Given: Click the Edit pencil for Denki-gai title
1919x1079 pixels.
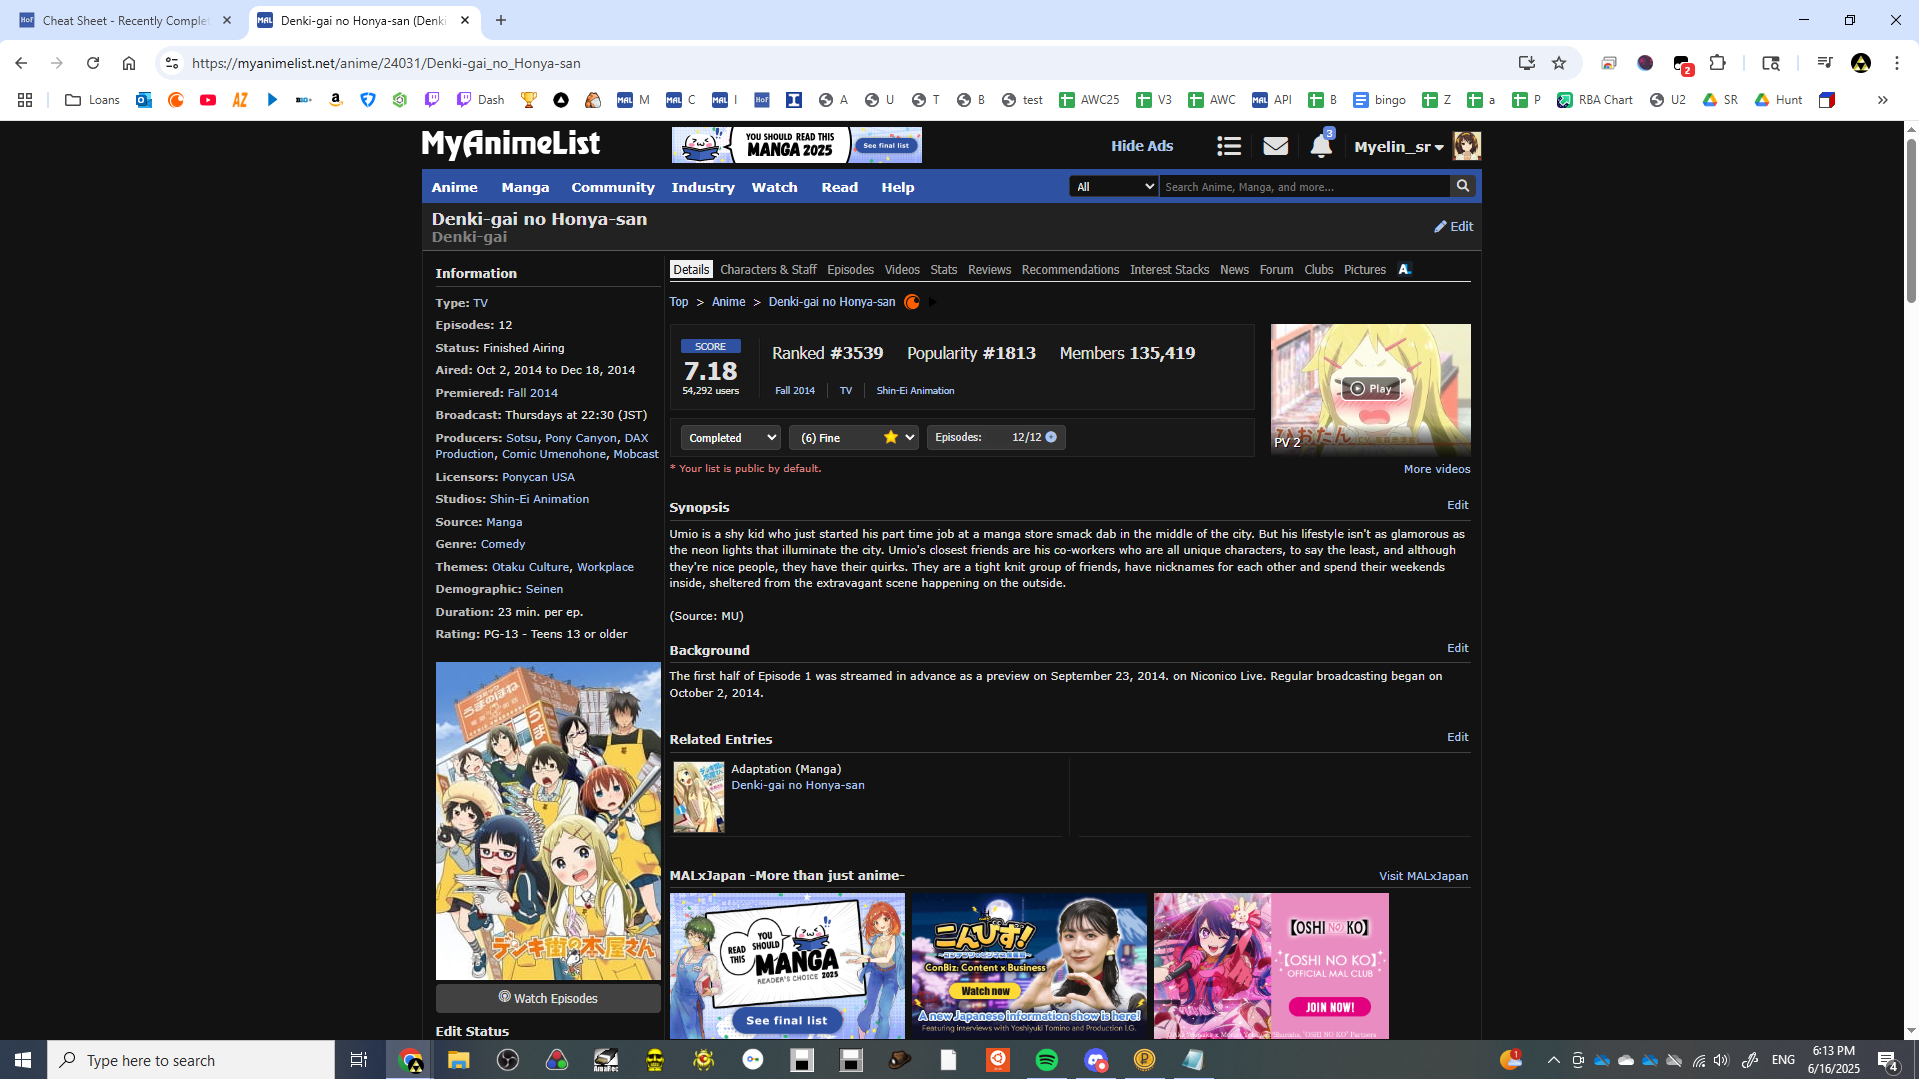Looking at the screenshot, I should (1453, 226).
